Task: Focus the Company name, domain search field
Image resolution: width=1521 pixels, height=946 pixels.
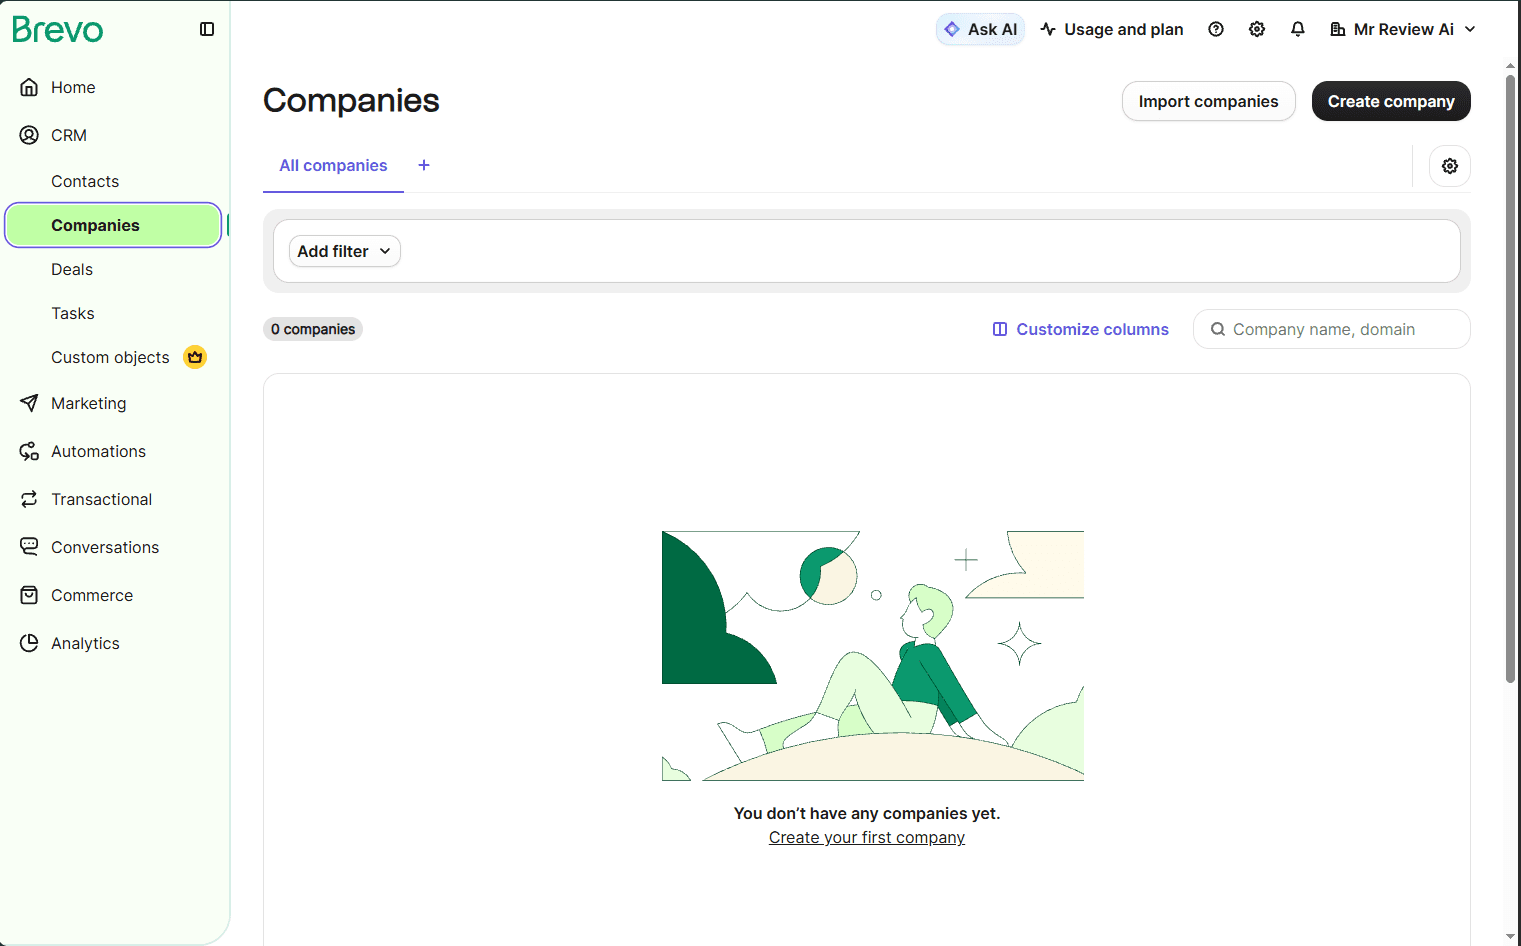Action: [x=1331, y=329]
